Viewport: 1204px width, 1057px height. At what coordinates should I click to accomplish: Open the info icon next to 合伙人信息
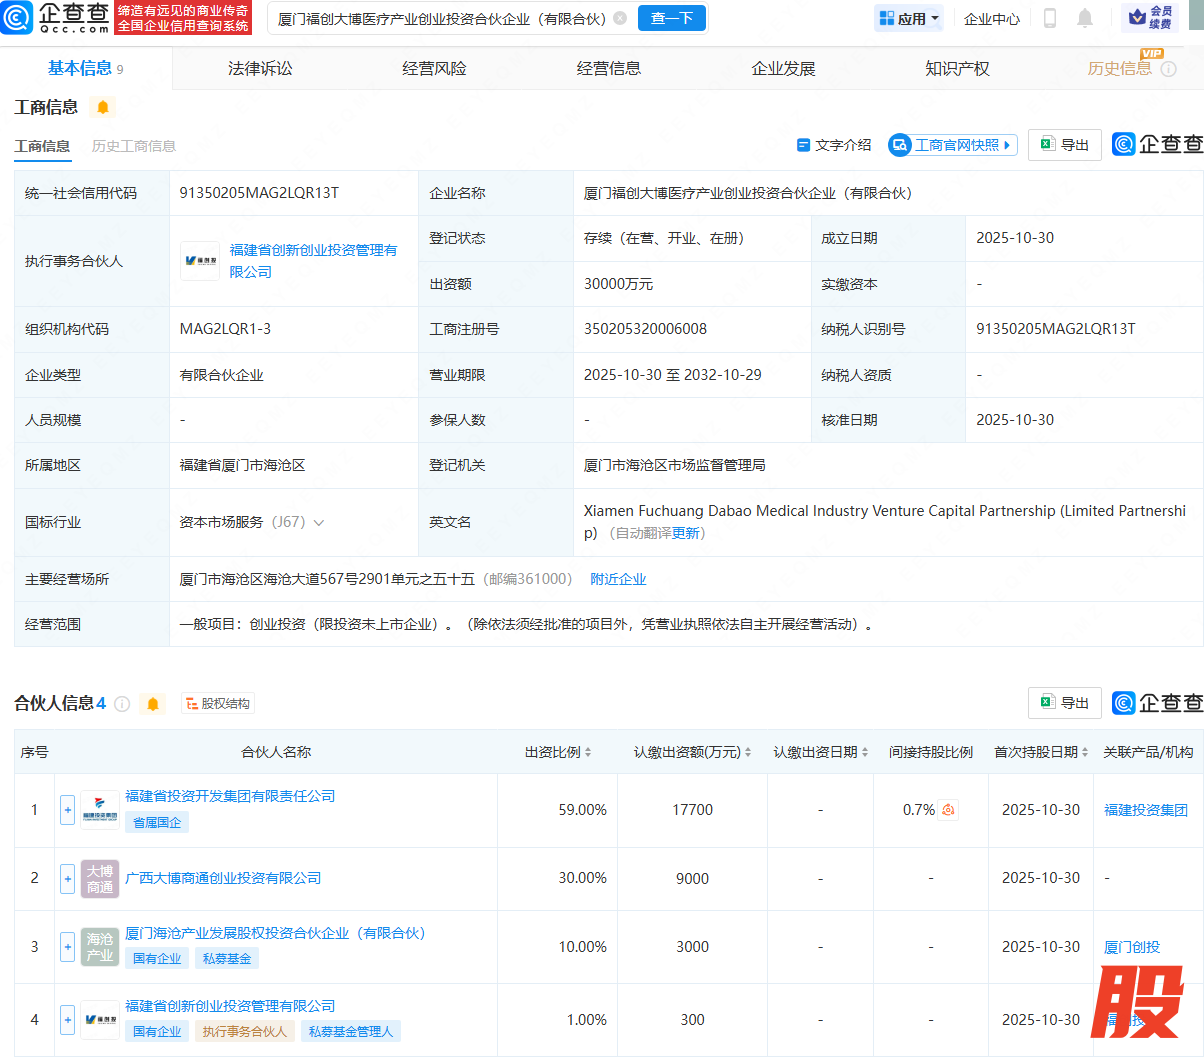122,704
